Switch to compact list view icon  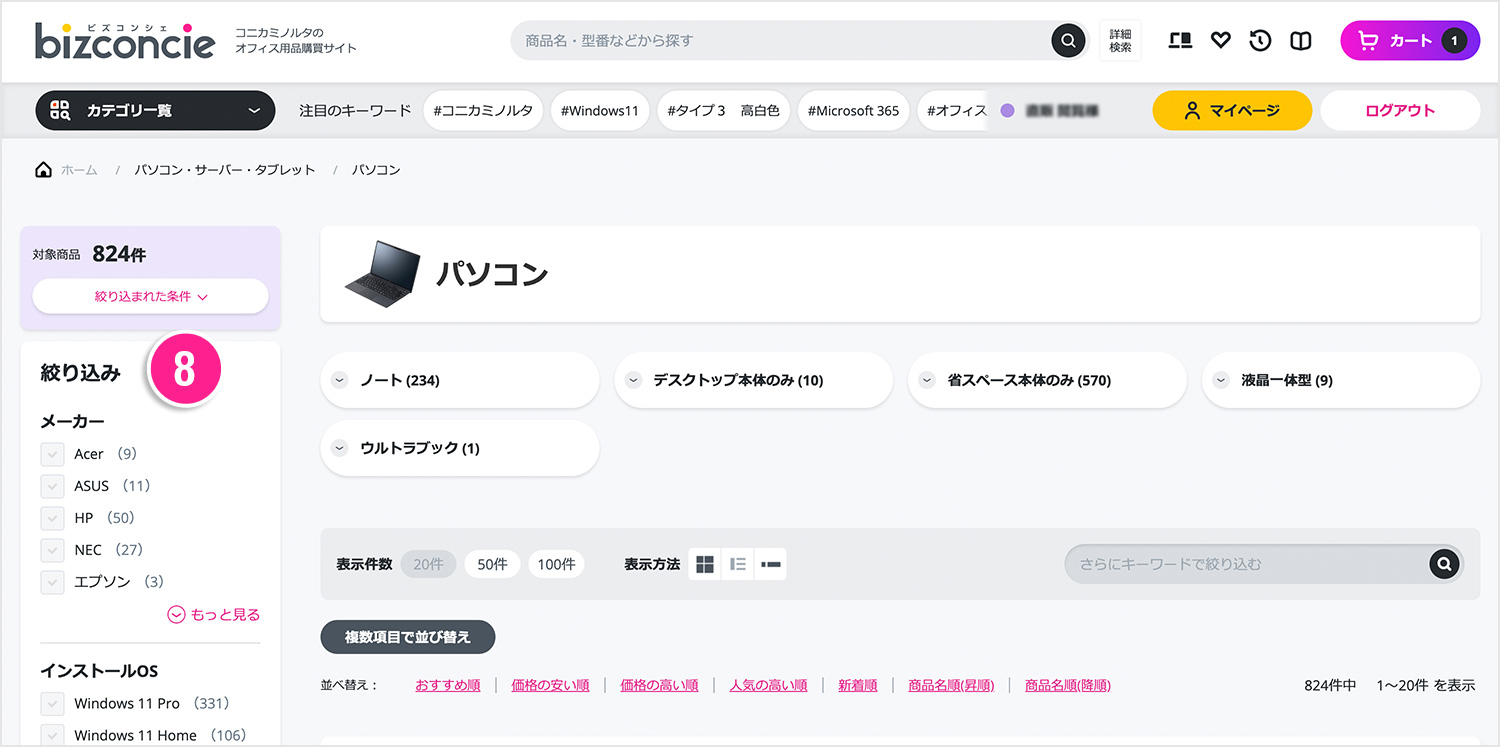click(770, 564)
